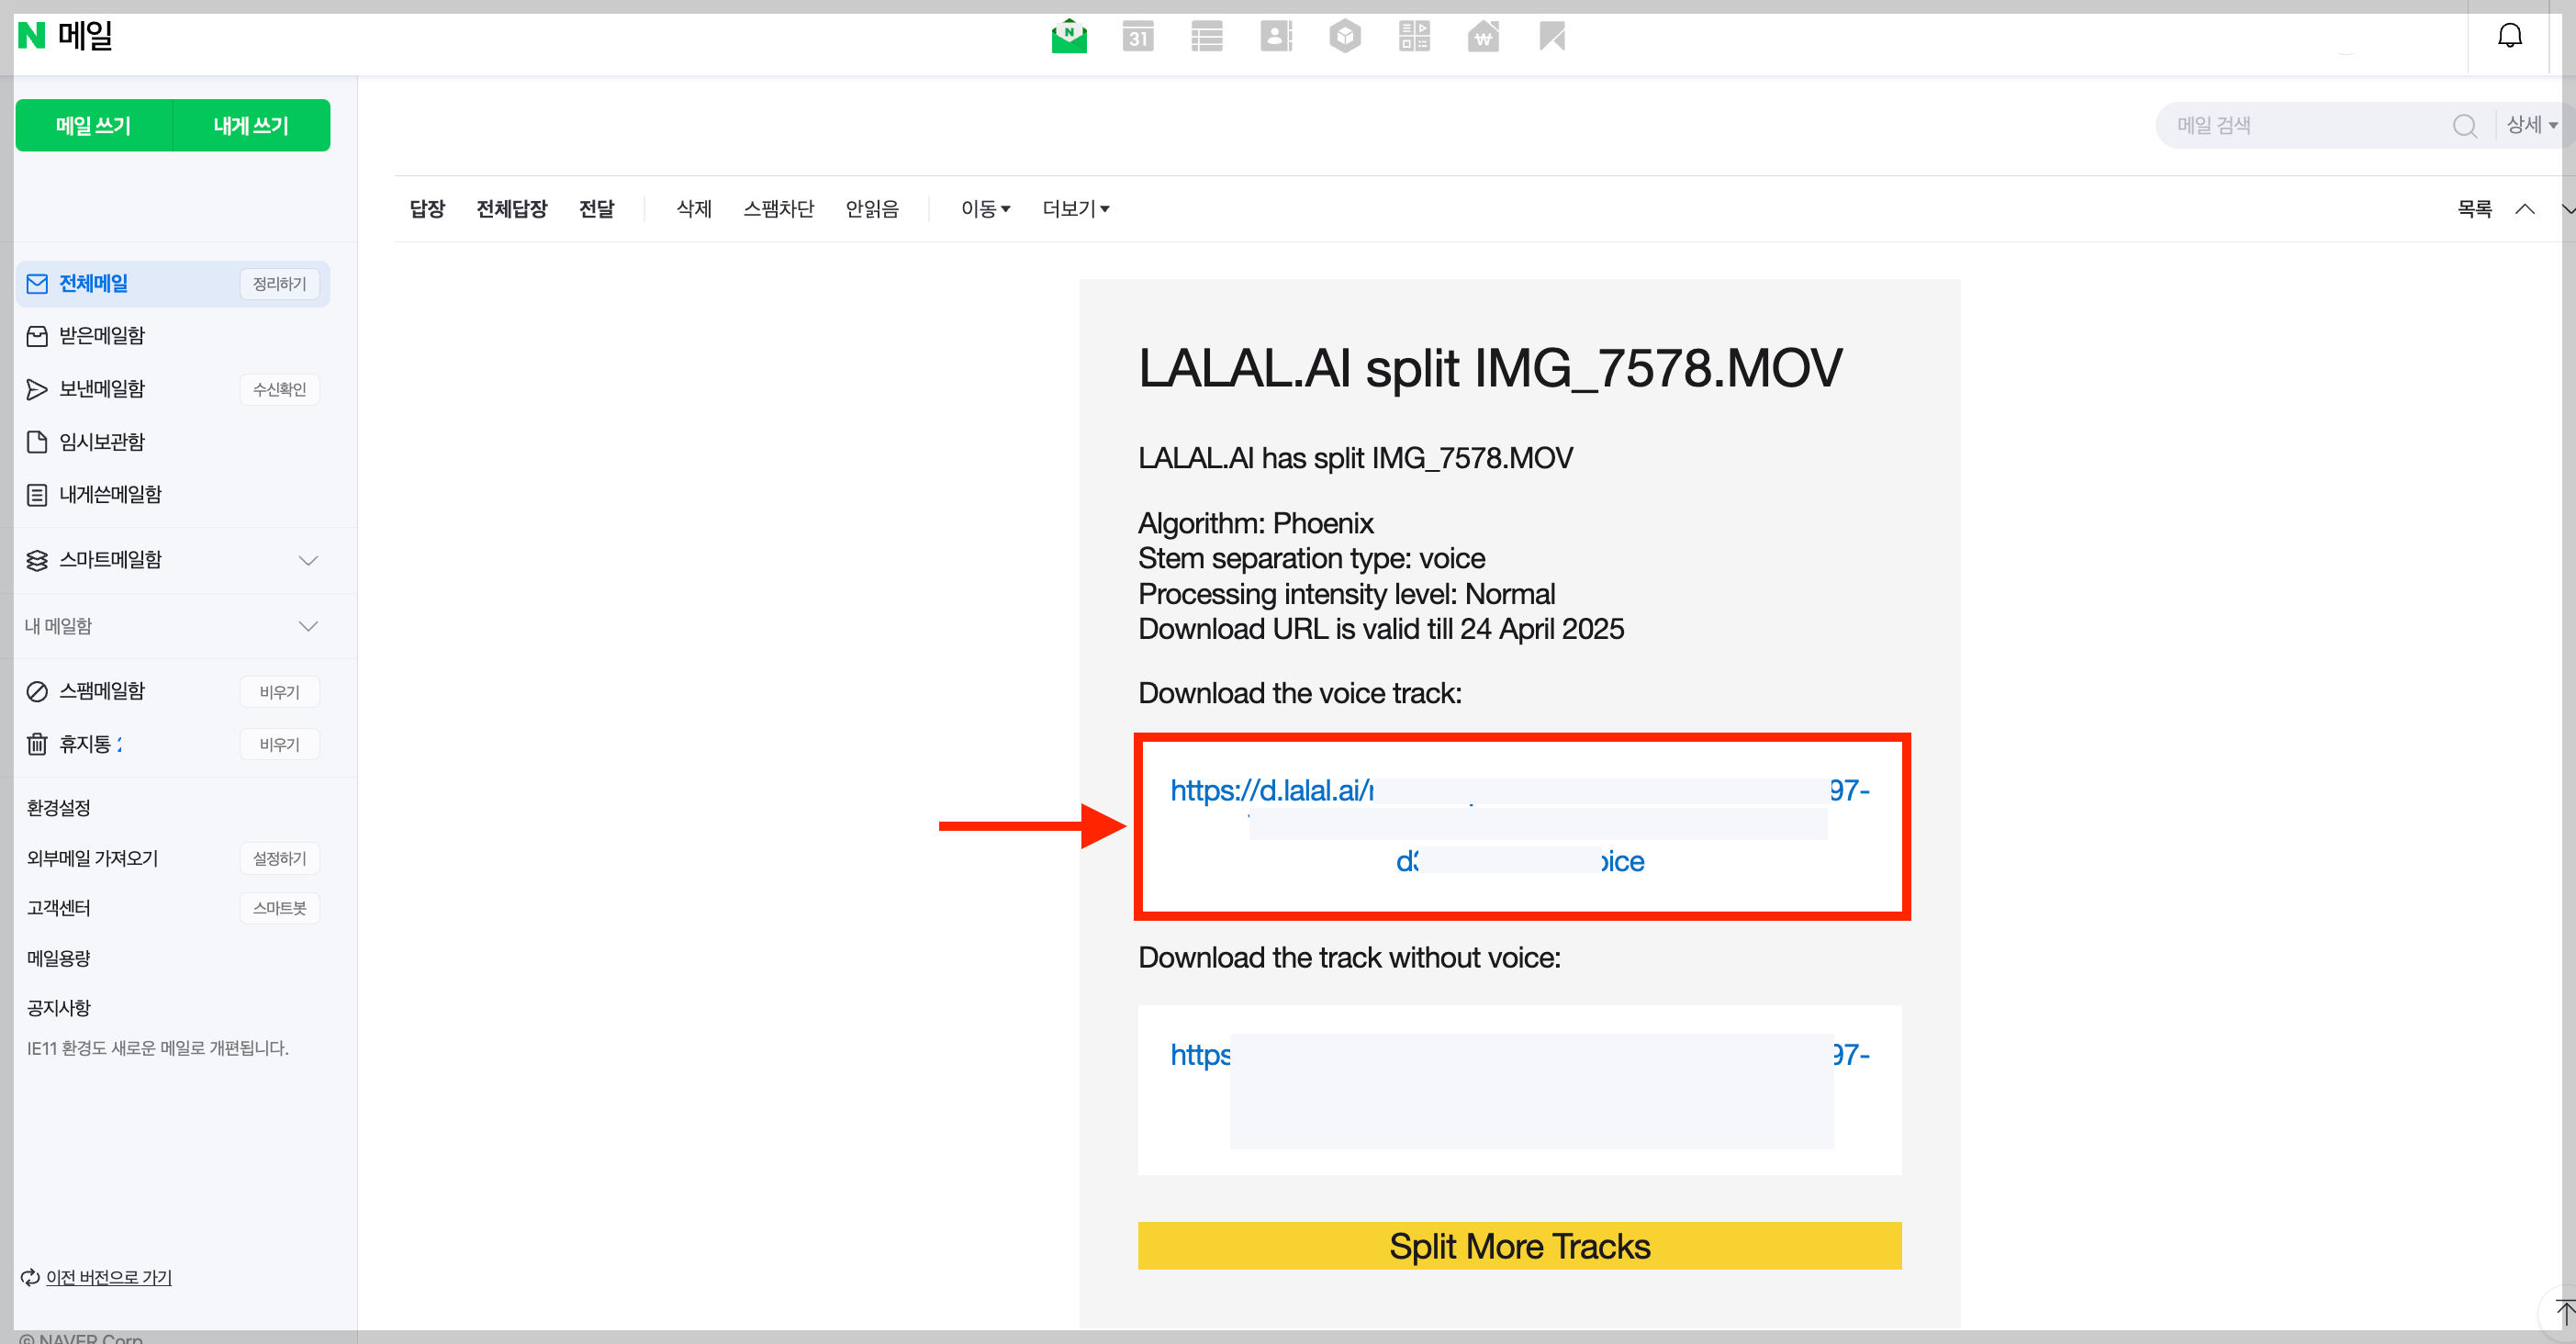The image size is (2576, 1344).
Task: Open Naver Calendar icon in top bar
Action: pos(1138,37)
